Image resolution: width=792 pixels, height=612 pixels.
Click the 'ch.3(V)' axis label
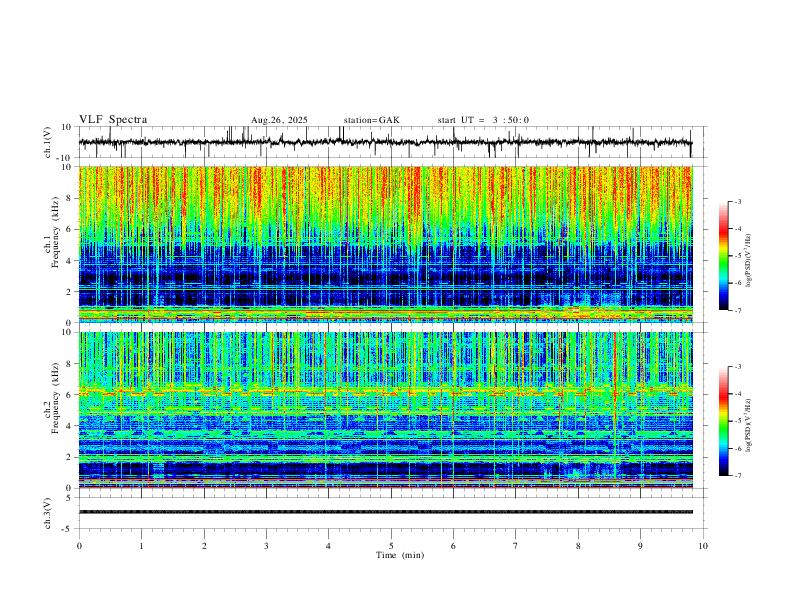click(48, 513)
